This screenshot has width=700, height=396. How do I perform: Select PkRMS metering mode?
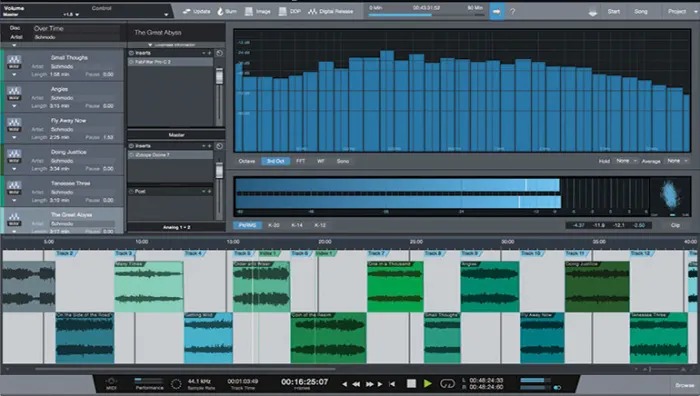(x=247, y=225)
